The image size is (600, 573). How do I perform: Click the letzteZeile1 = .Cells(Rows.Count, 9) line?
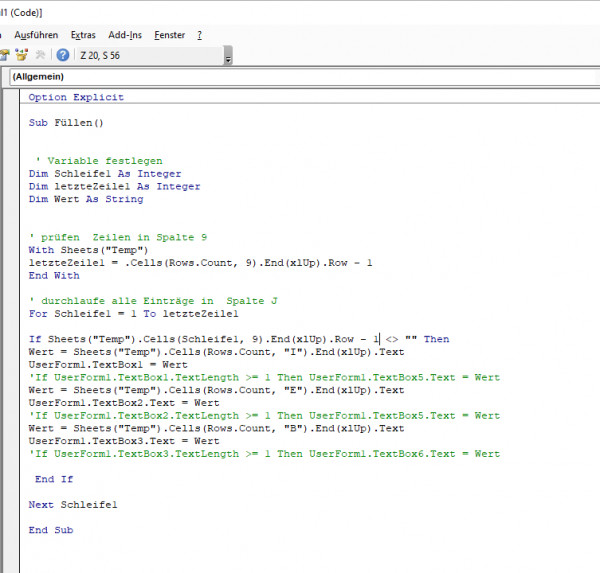tap(200, 263)
